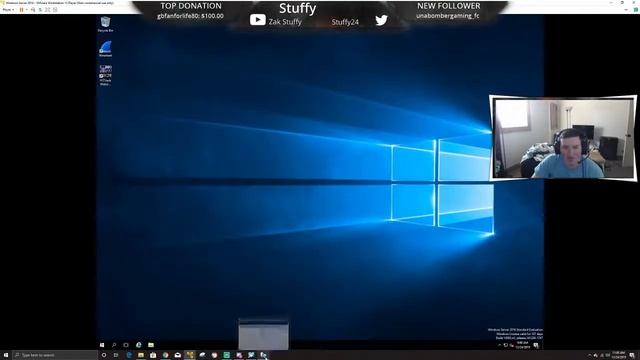Open Task View in the guest taskbar
The height and width of the screenshot is (360, 640).
pos(126,345)
